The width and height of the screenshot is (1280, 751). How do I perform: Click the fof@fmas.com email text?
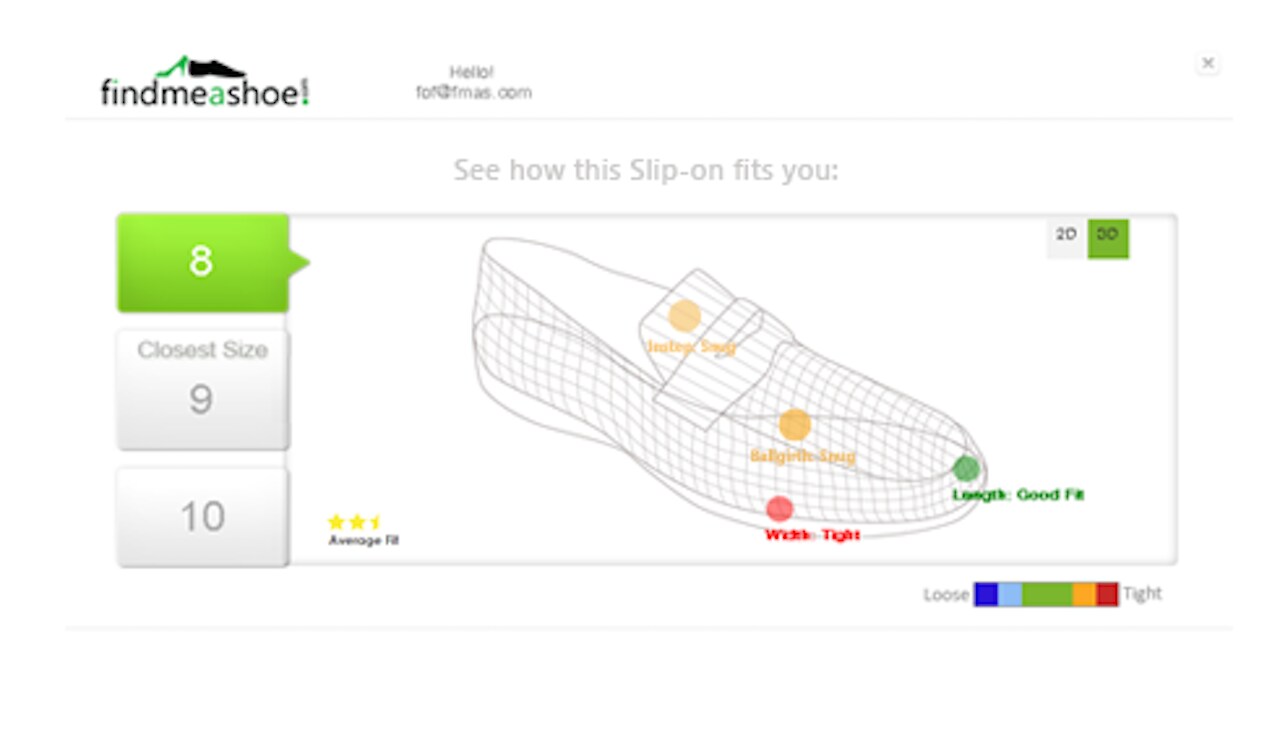[474, 93]
